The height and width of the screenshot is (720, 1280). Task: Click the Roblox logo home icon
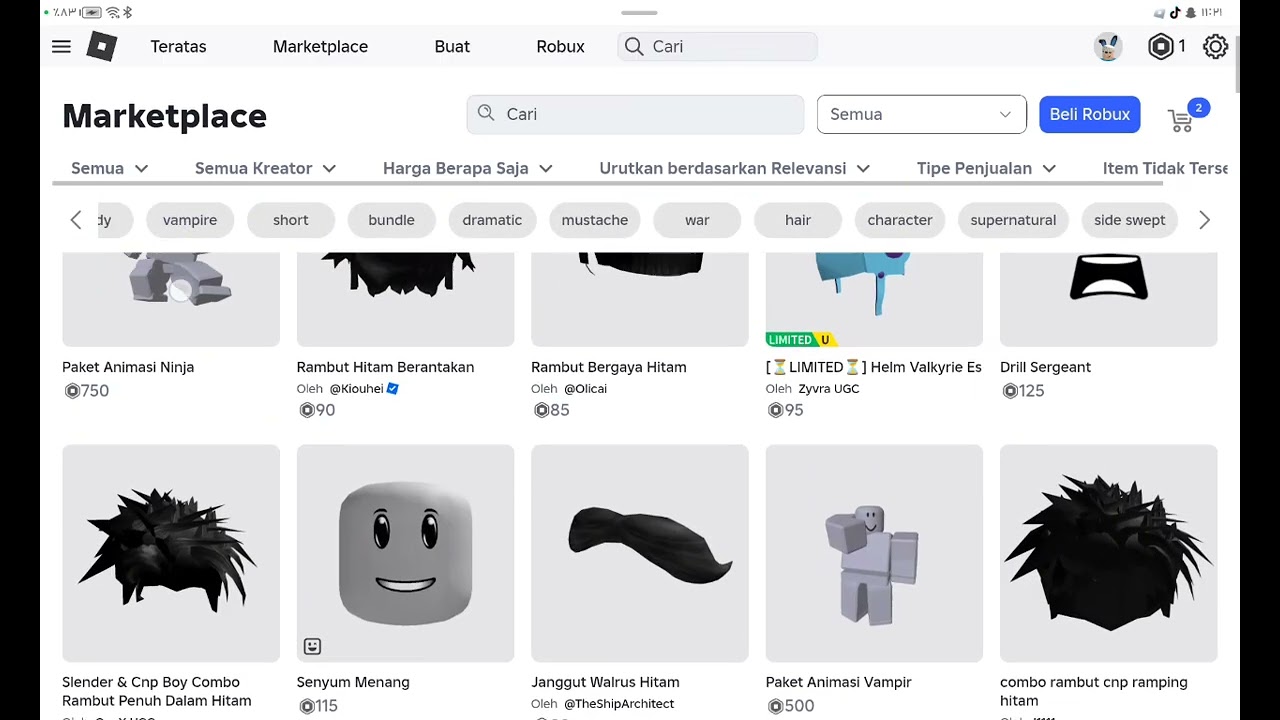click(x=102, y=46)
